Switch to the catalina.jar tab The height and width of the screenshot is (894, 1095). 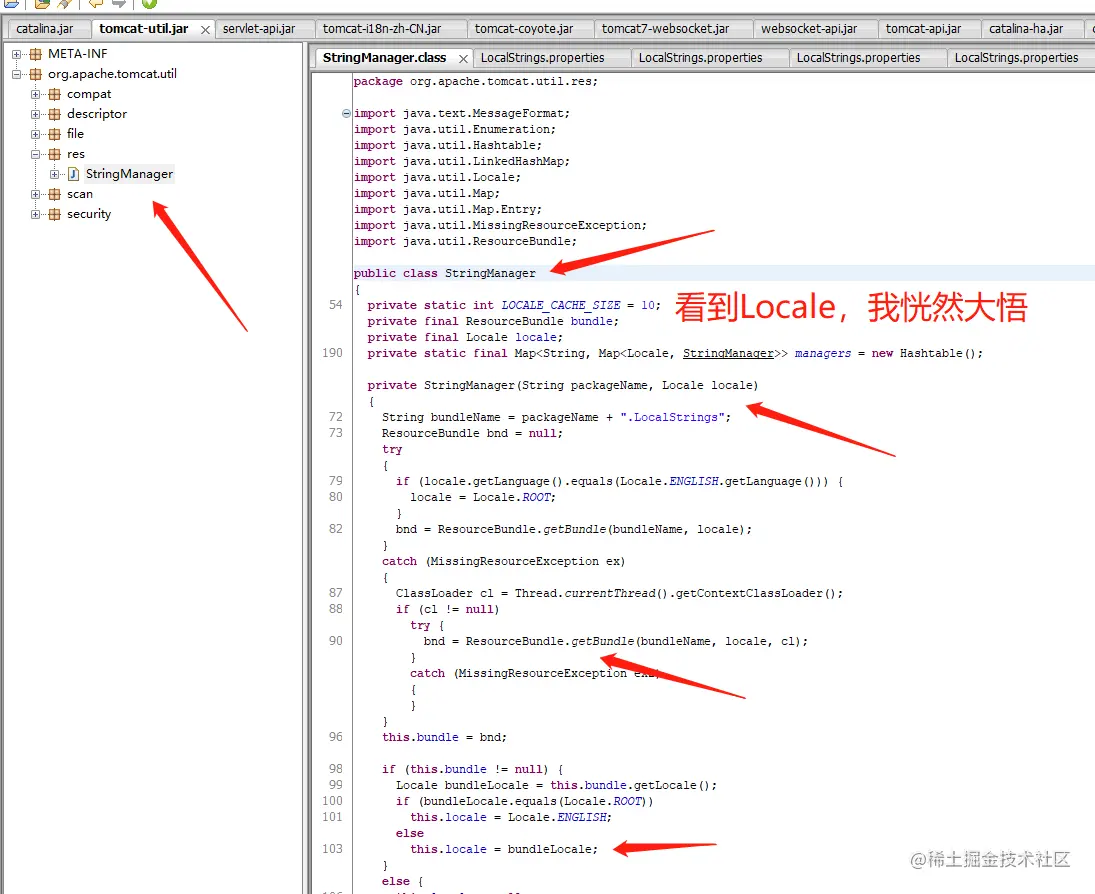pos(45,29)
